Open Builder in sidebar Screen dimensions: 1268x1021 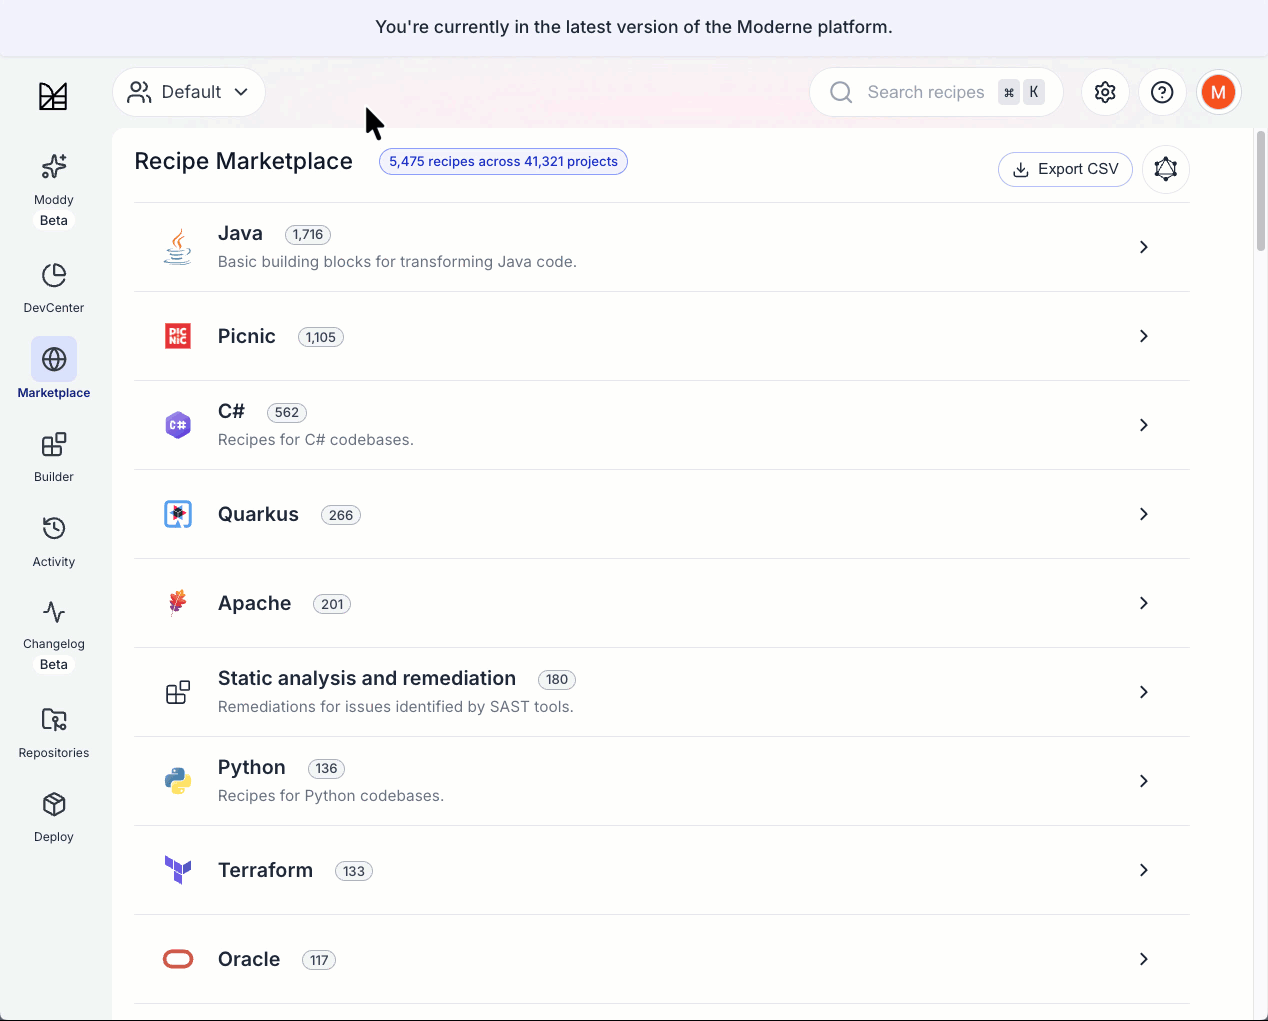[x=54, y=456]
